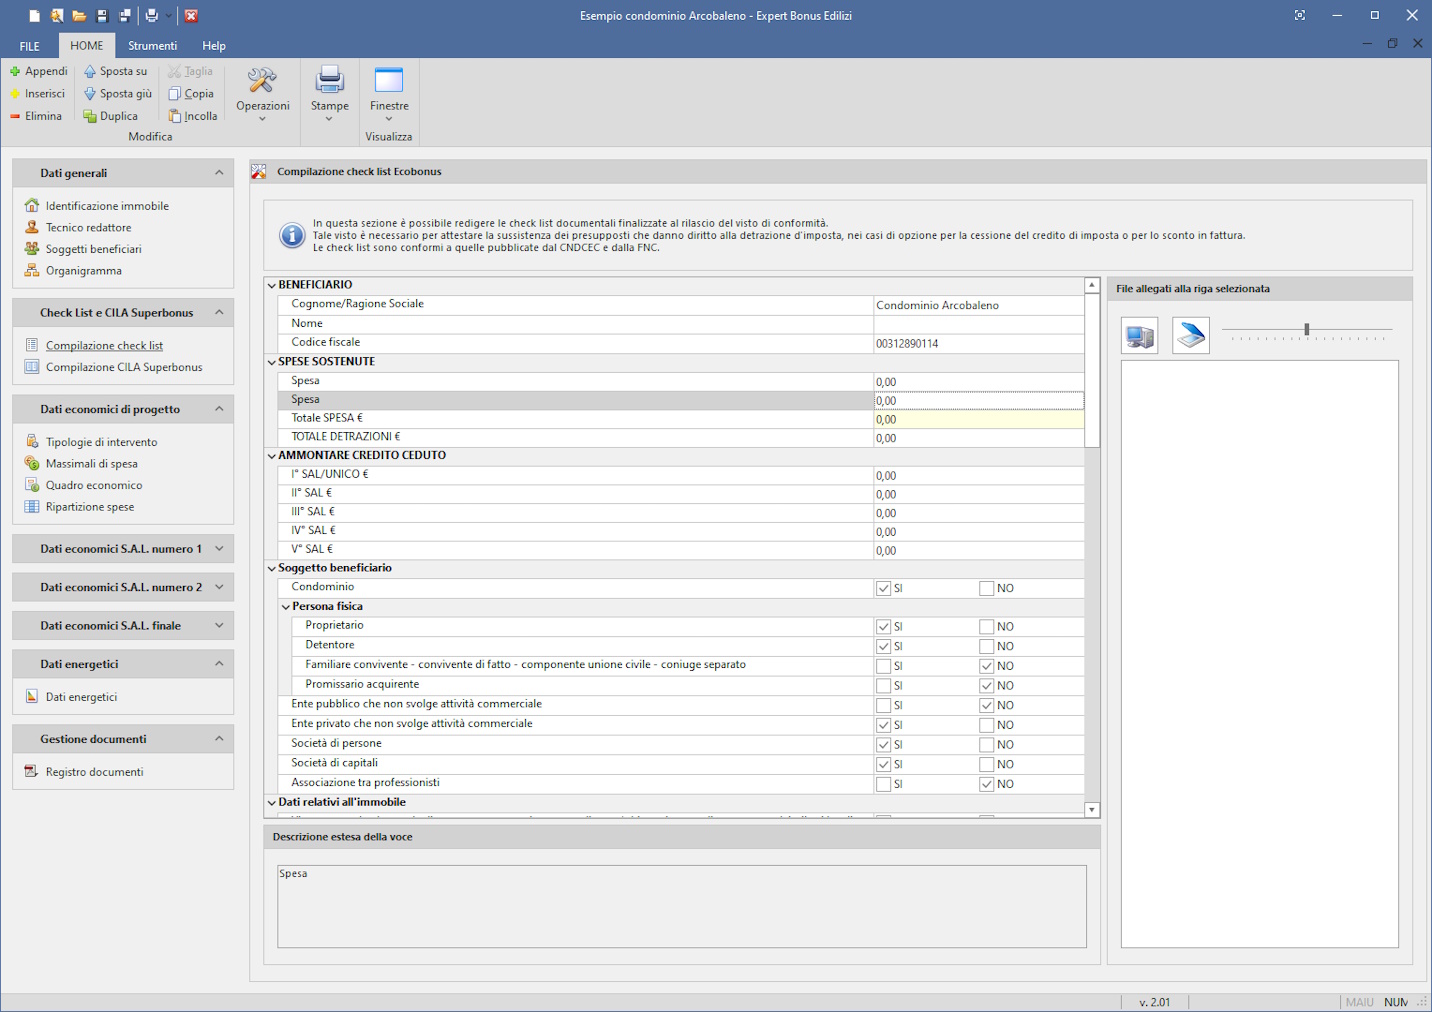Open Tecnico redattore from sidebar

88,228
